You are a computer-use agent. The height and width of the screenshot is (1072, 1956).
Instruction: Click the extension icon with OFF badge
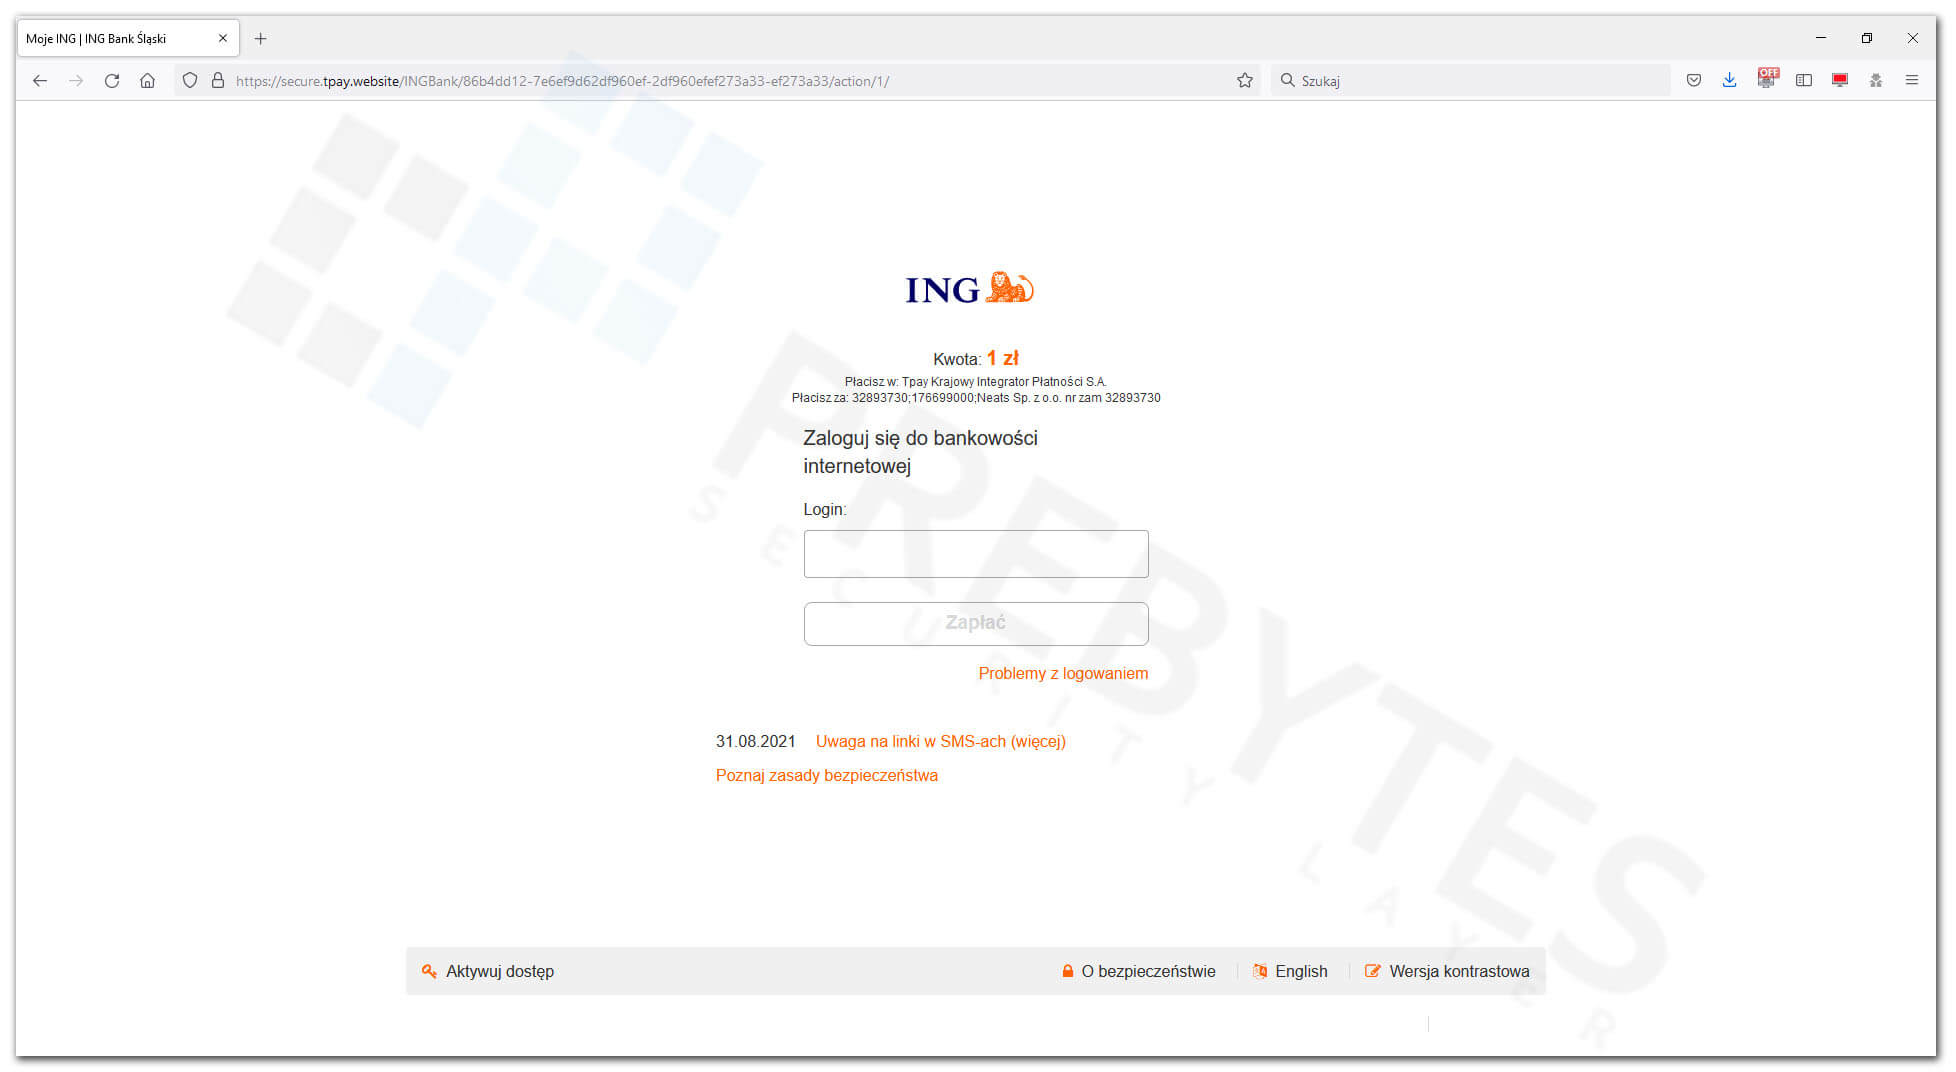(x=1767, y=79)
